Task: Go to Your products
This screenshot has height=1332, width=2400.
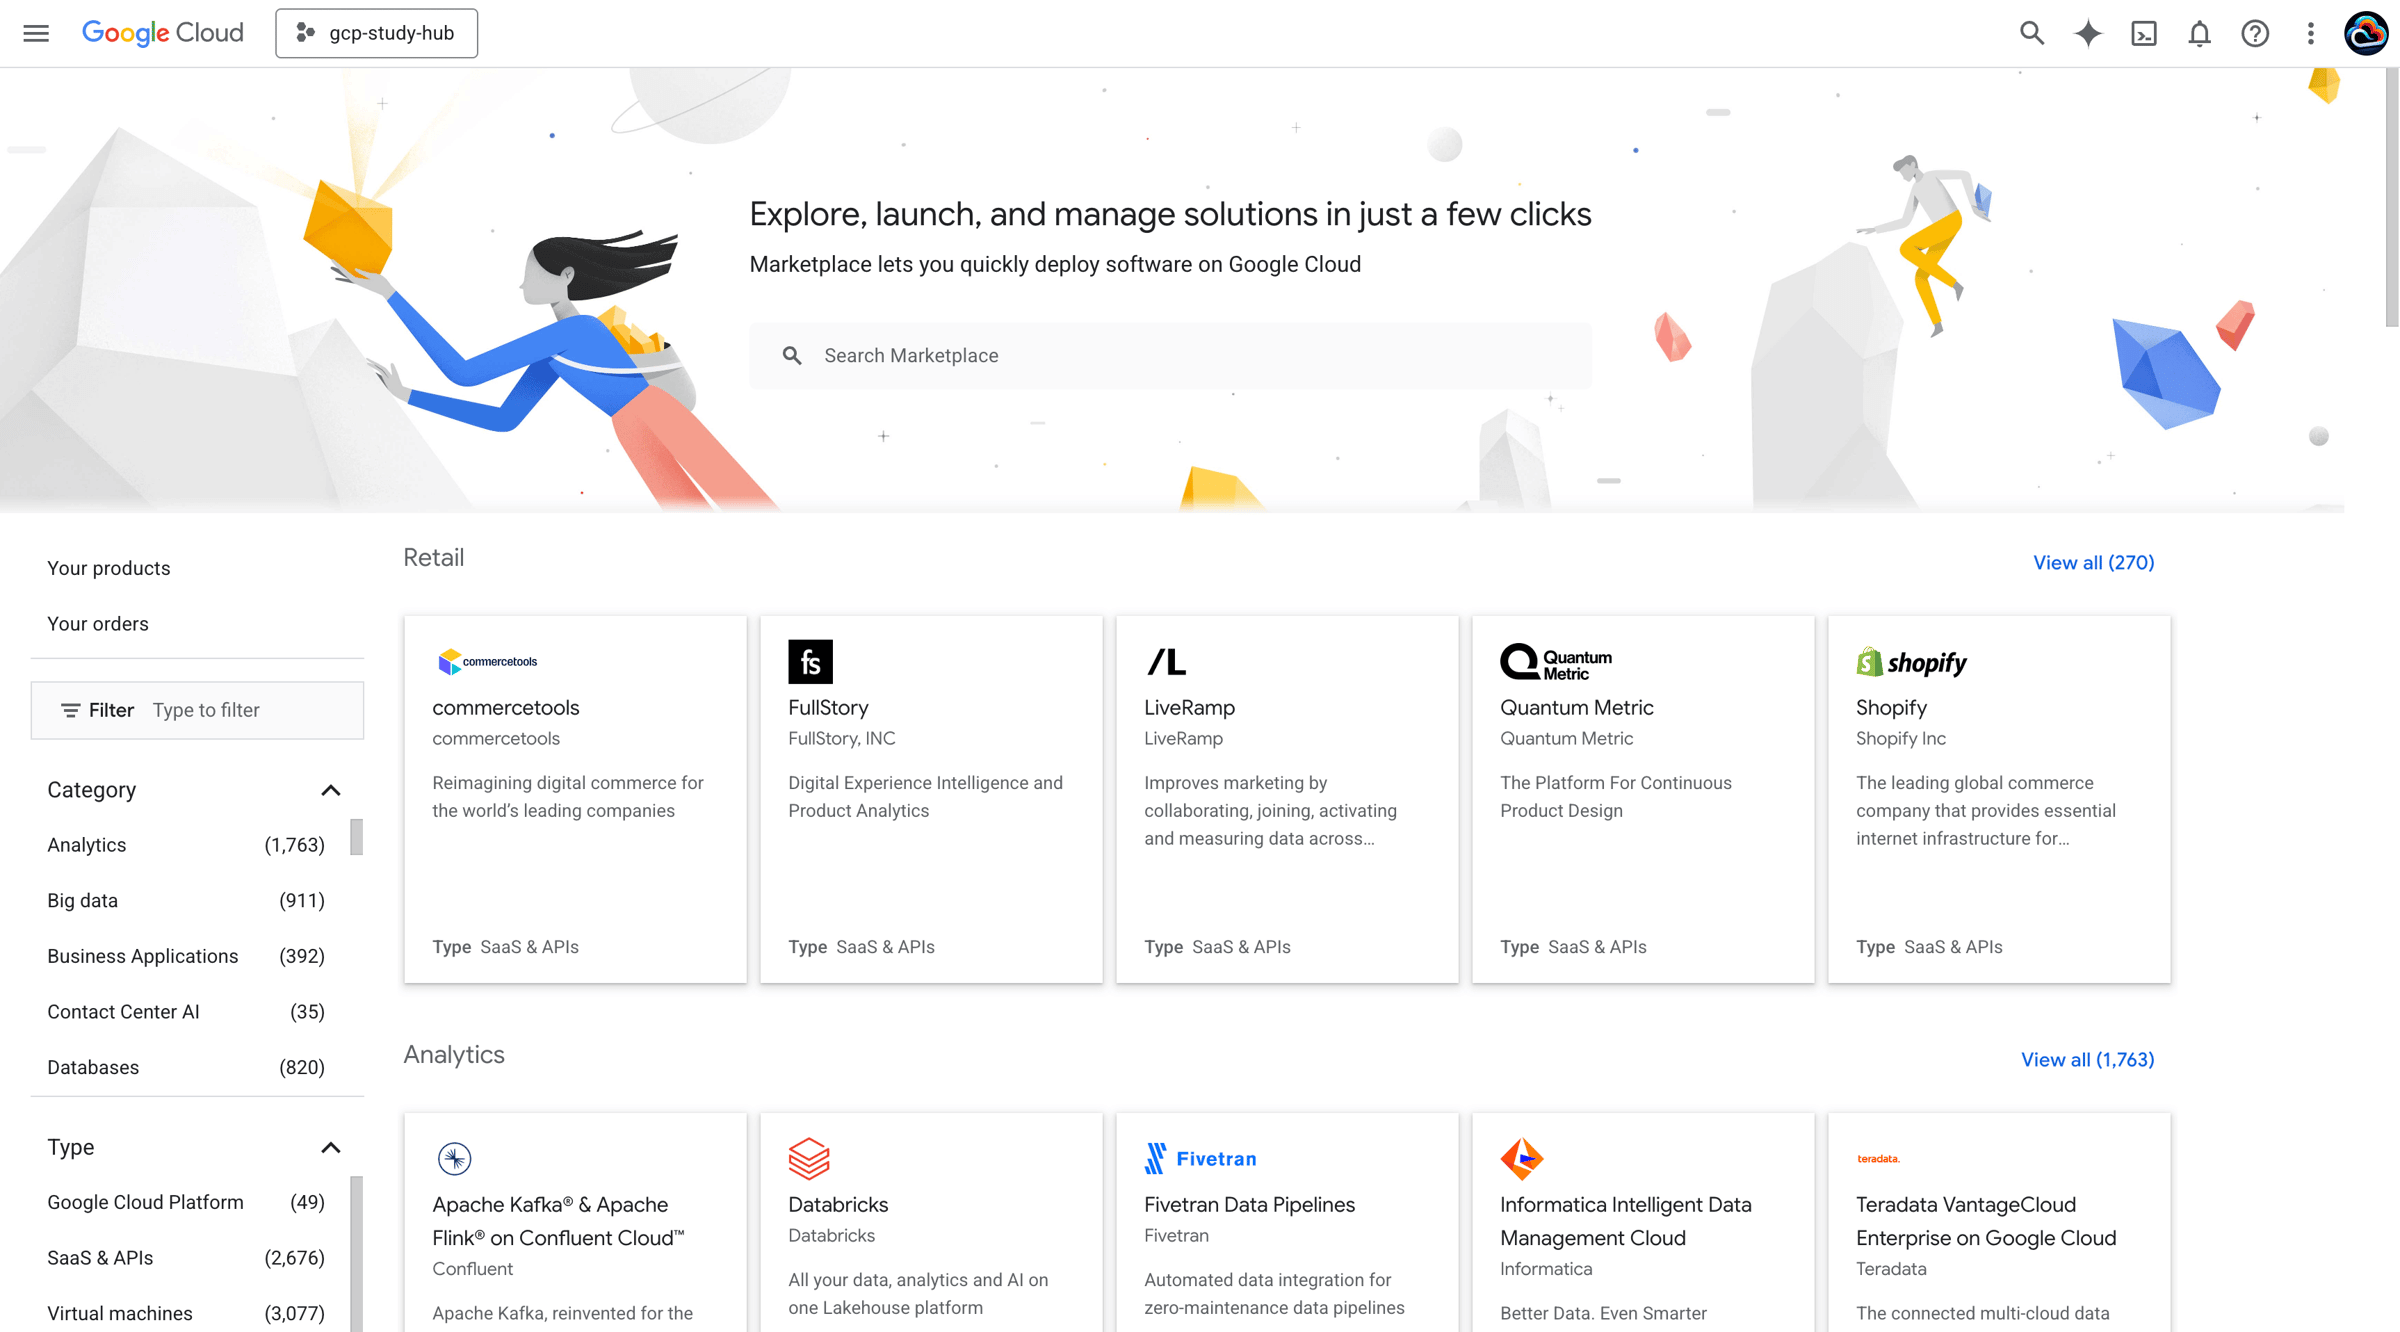Action: (109, 568)
